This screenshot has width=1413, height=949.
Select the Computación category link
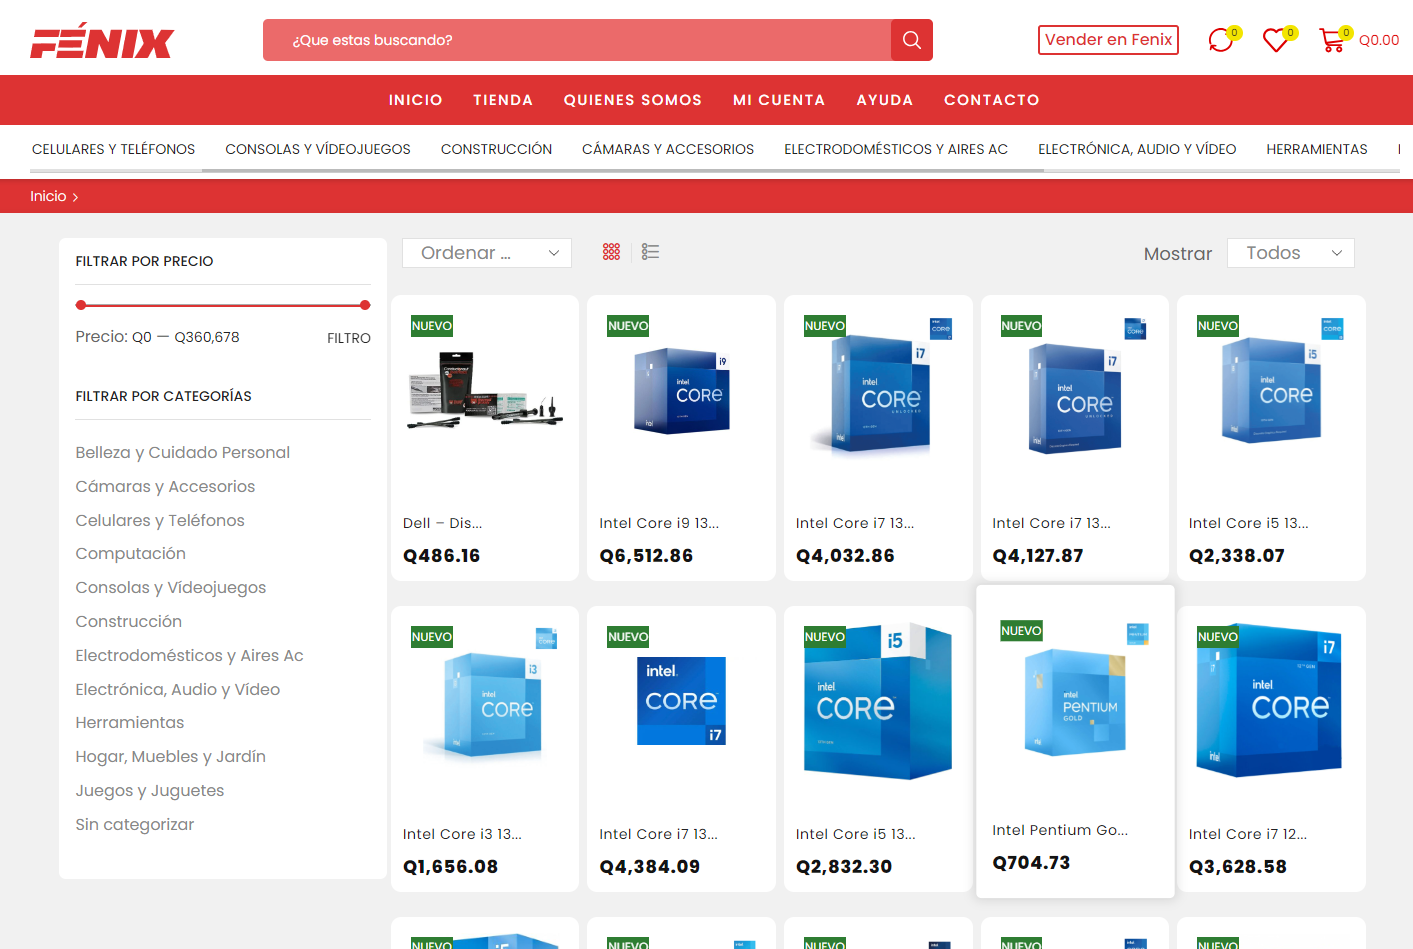tap(131, 554)
